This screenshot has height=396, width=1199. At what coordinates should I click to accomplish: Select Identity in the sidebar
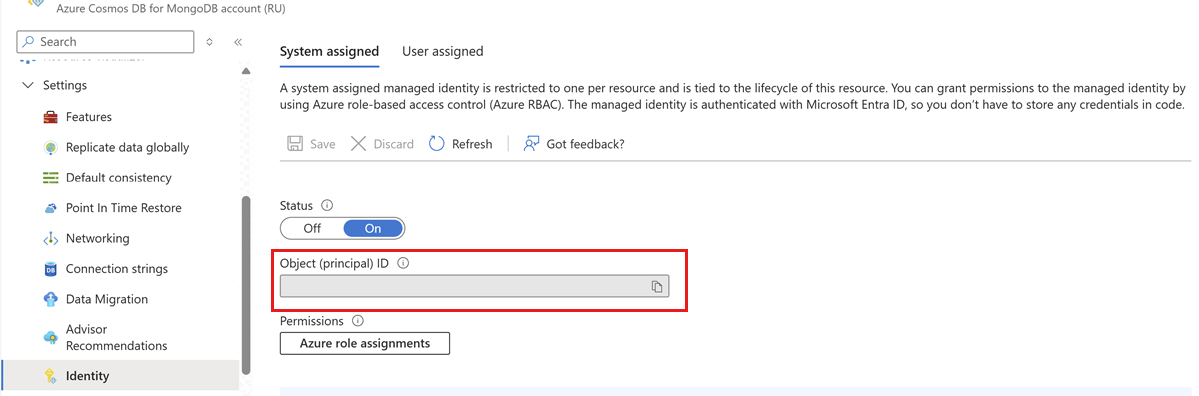[121, 375]
